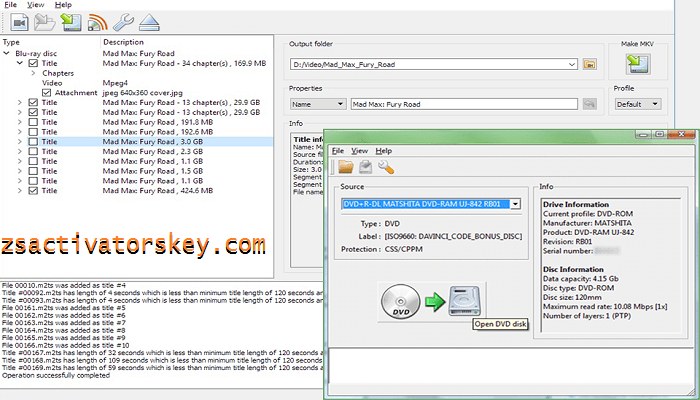Click the DAVINCI_CODE_BONUS_DISC label text

click(x=453, y=237)
